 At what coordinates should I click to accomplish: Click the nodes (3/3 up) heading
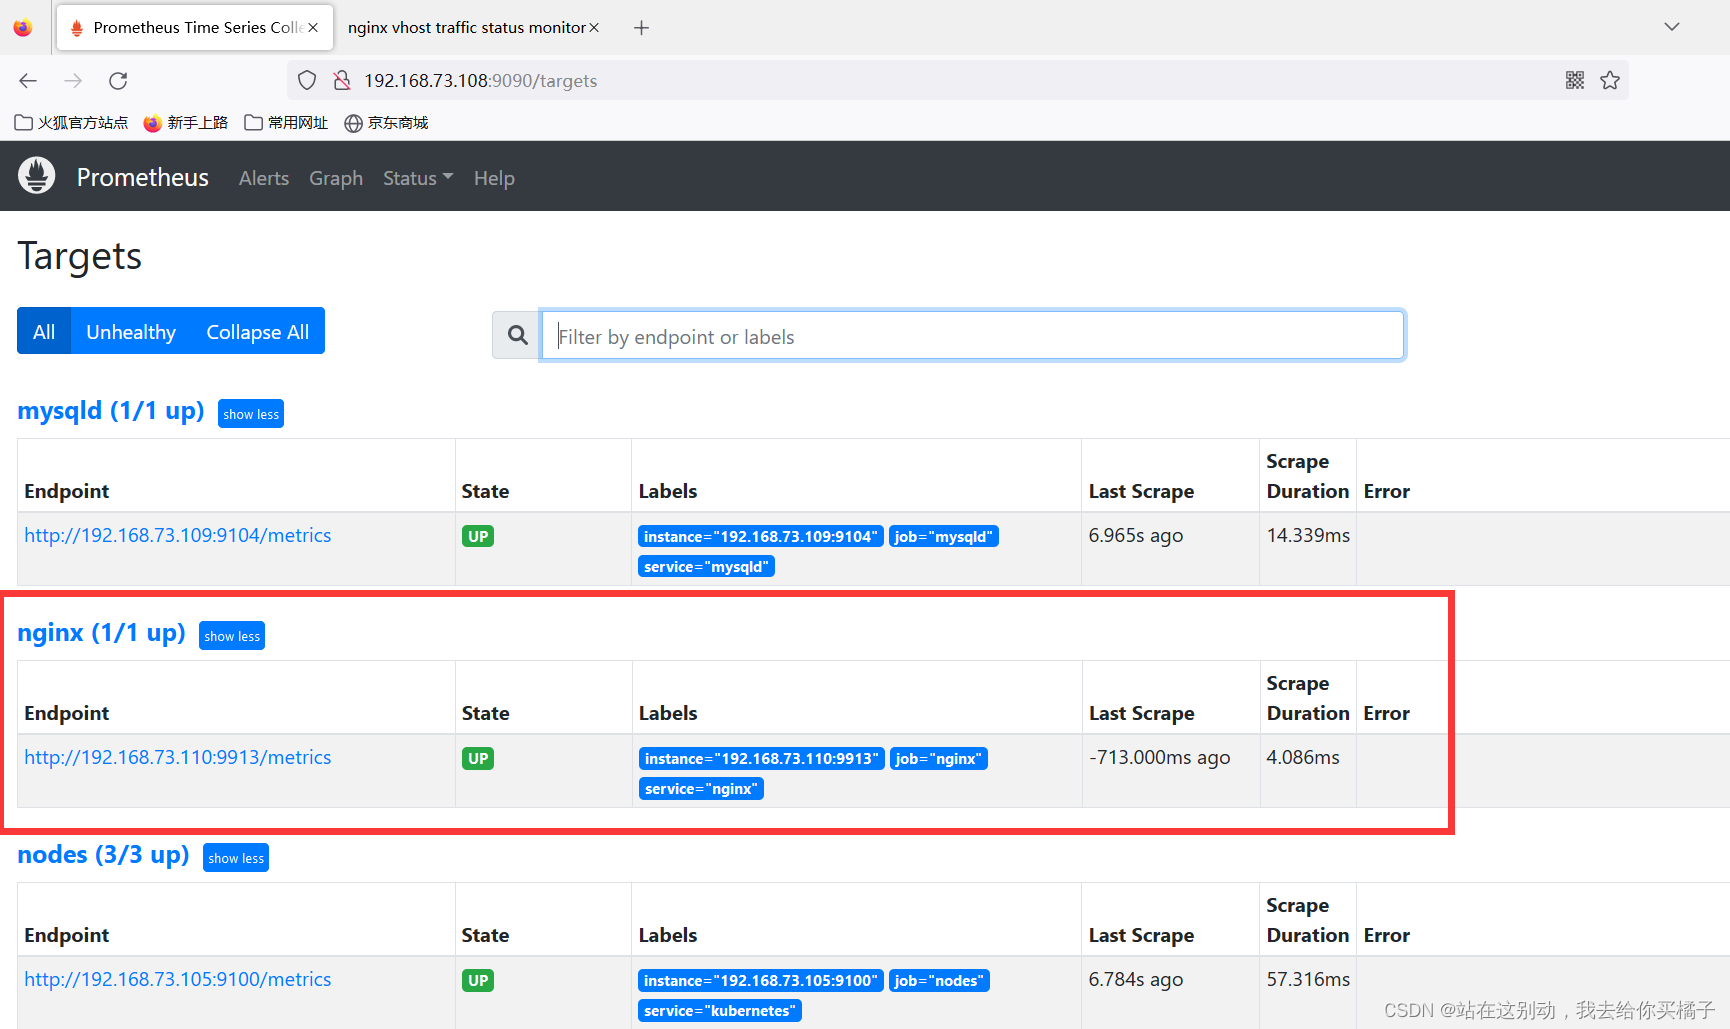[103, 855]
